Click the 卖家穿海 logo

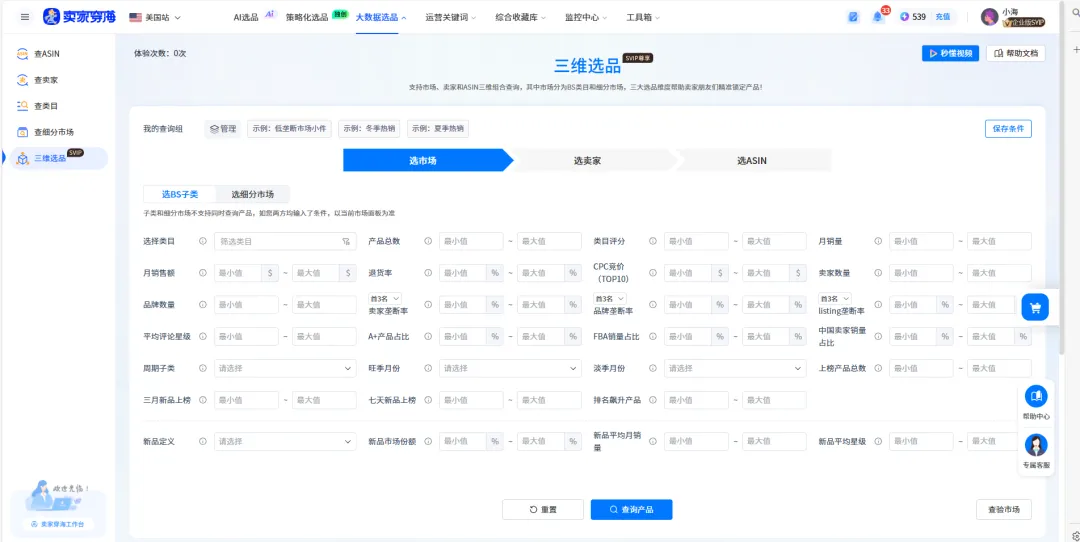tap(79, 17)
